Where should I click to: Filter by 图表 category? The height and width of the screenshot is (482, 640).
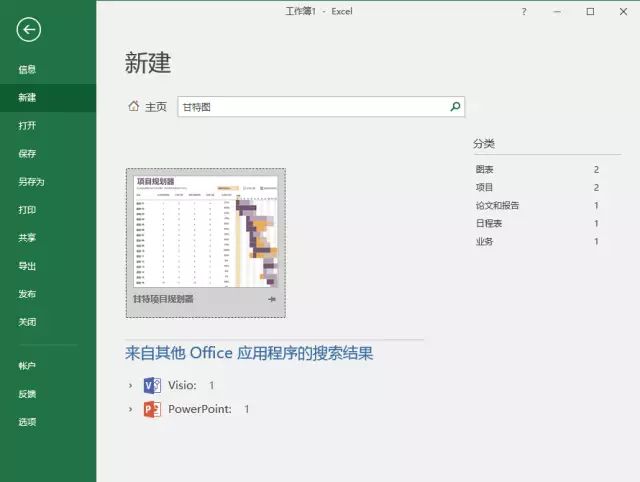tap(537, 169)
